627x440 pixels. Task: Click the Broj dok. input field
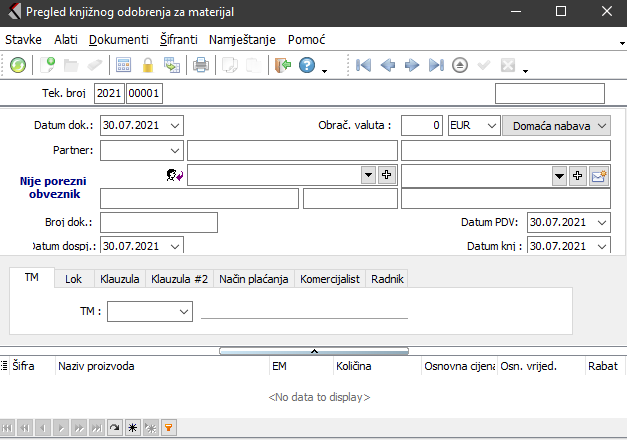pos(158,222)
